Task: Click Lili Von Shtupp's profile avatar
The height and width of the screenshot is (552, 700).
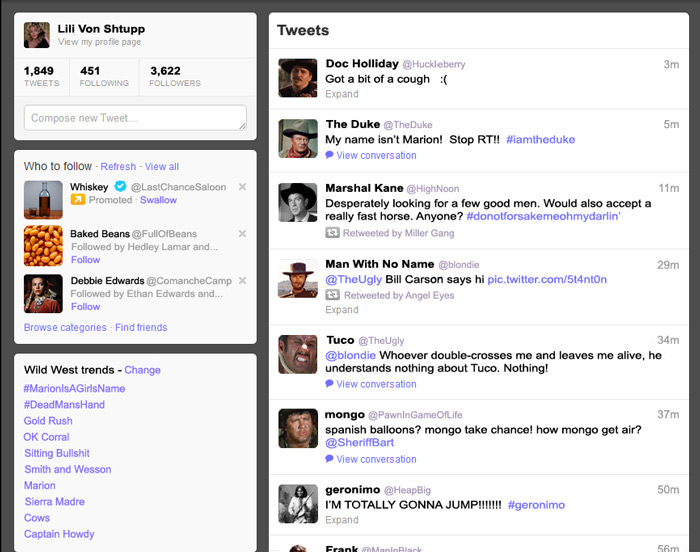Action: [x=37, y=35]
